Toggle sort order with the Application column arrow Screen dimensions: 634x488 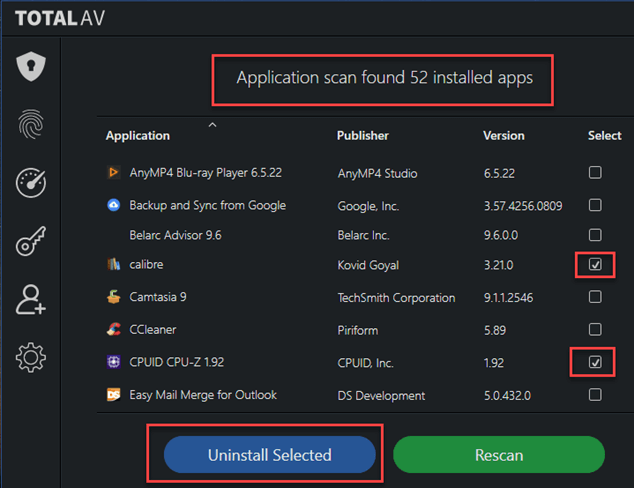[x=212, y=125]
